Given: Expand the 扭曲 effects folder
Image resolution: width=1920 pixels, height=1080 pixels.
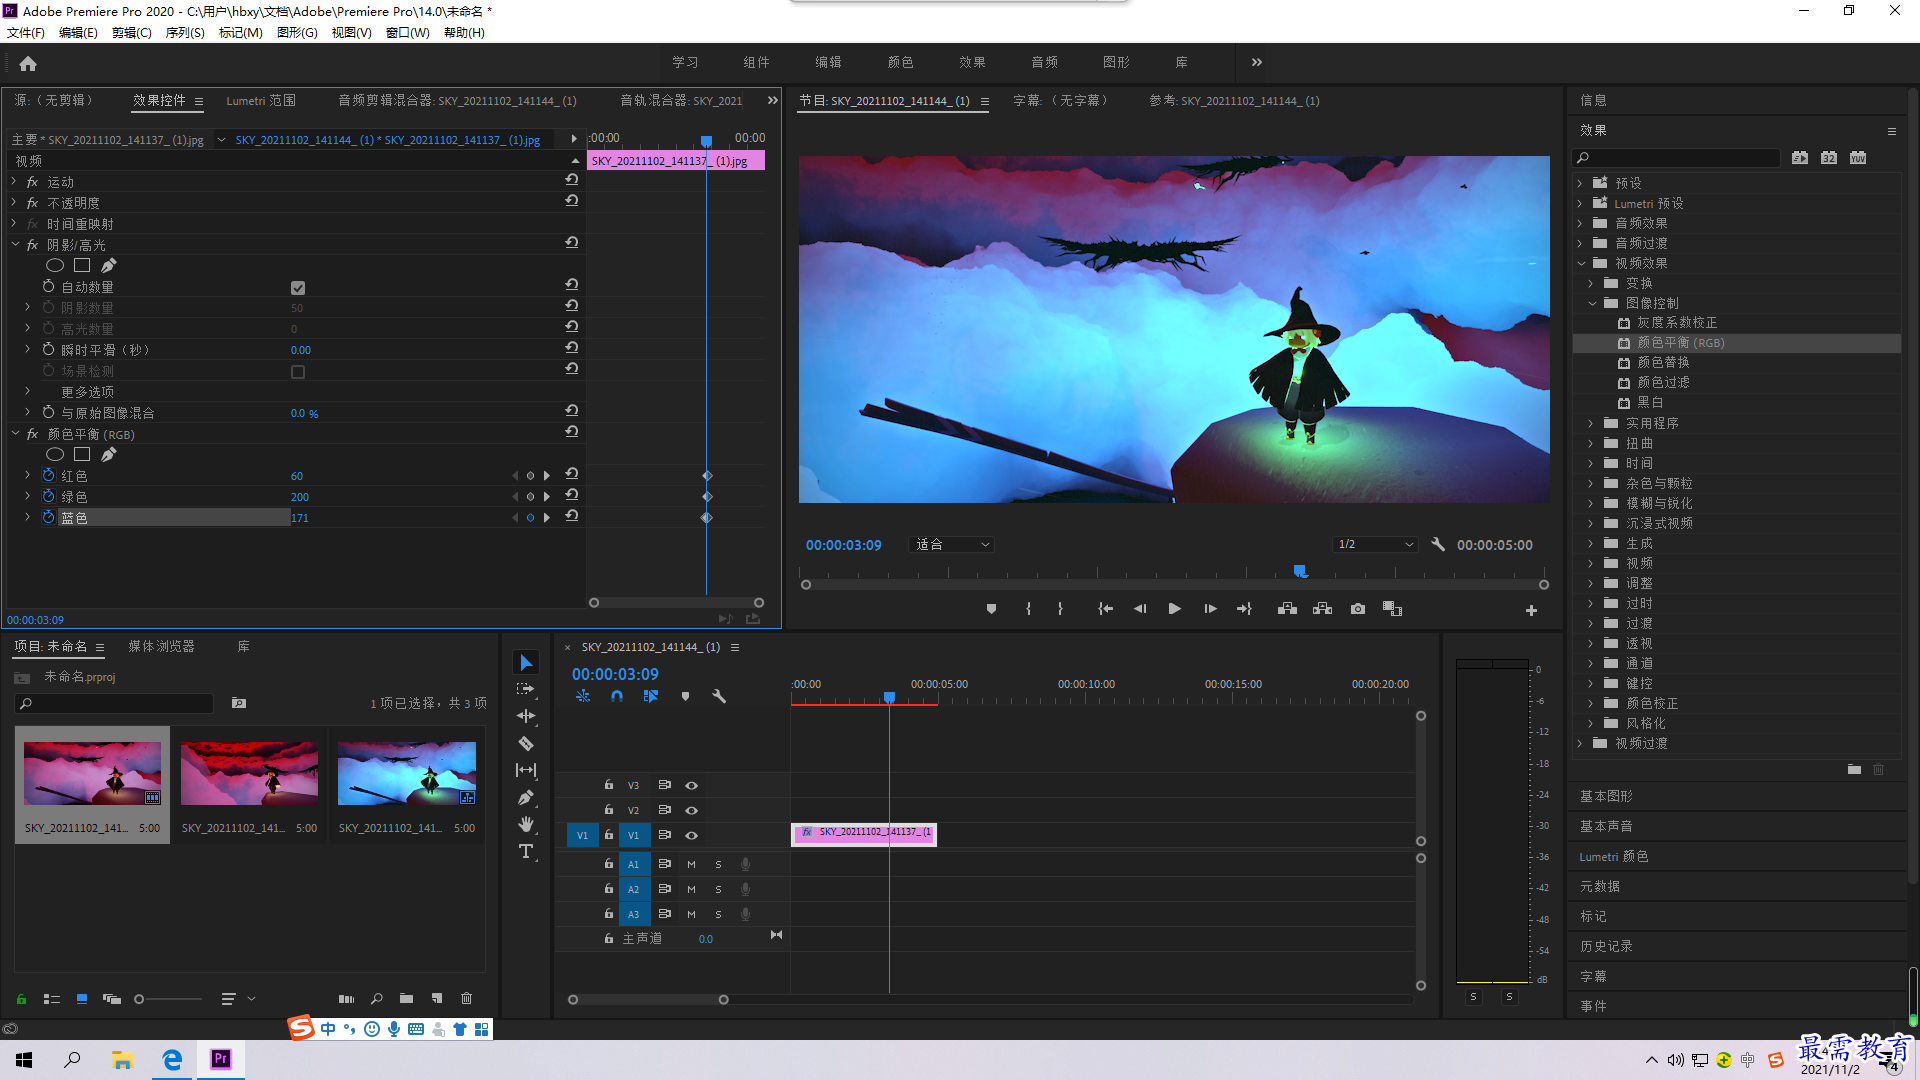Looking at the screenshot, I should click(x=1591, y=443).
